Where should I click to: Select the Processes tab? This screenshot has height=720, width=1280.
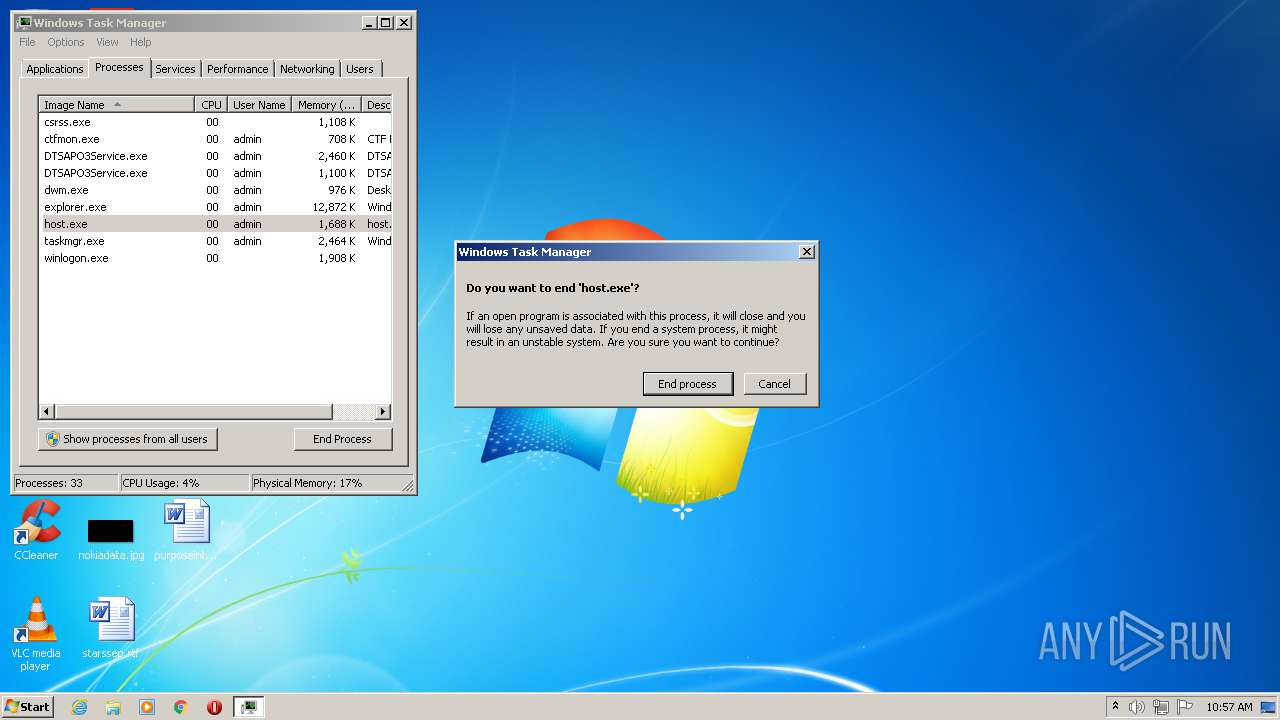(119, 67)
